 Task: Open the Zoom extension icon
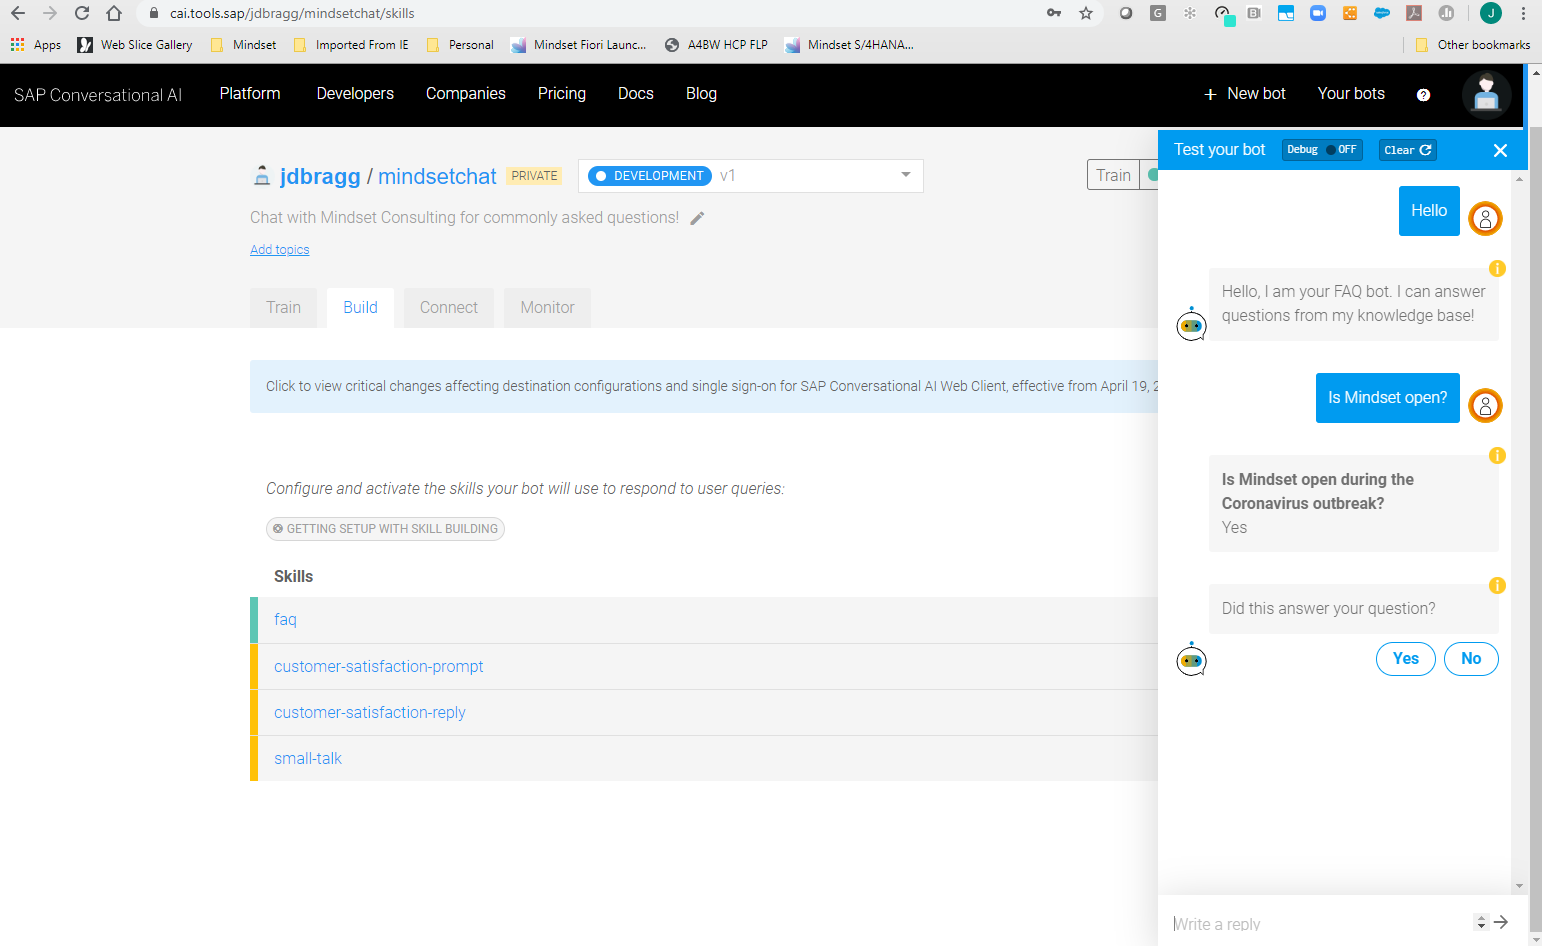[1318, 13]
